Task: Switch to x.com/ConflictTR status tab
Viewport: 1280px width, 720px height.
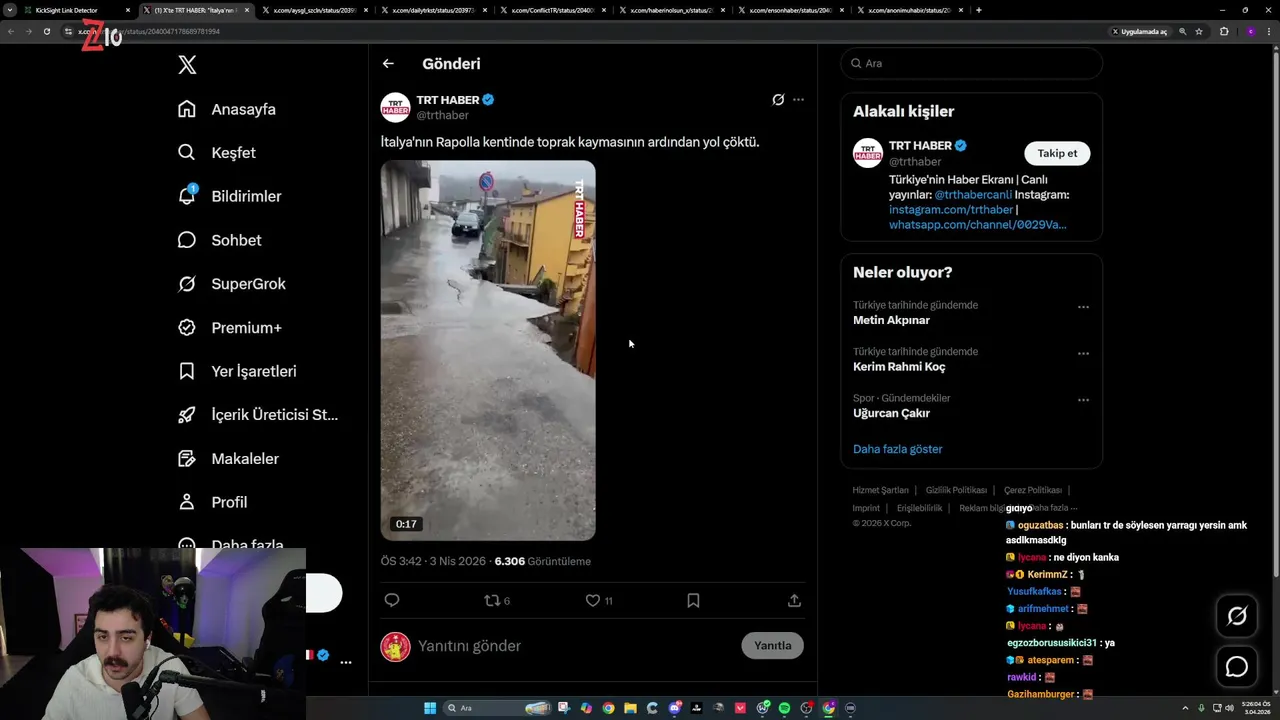Action: (x=550, y=10)
